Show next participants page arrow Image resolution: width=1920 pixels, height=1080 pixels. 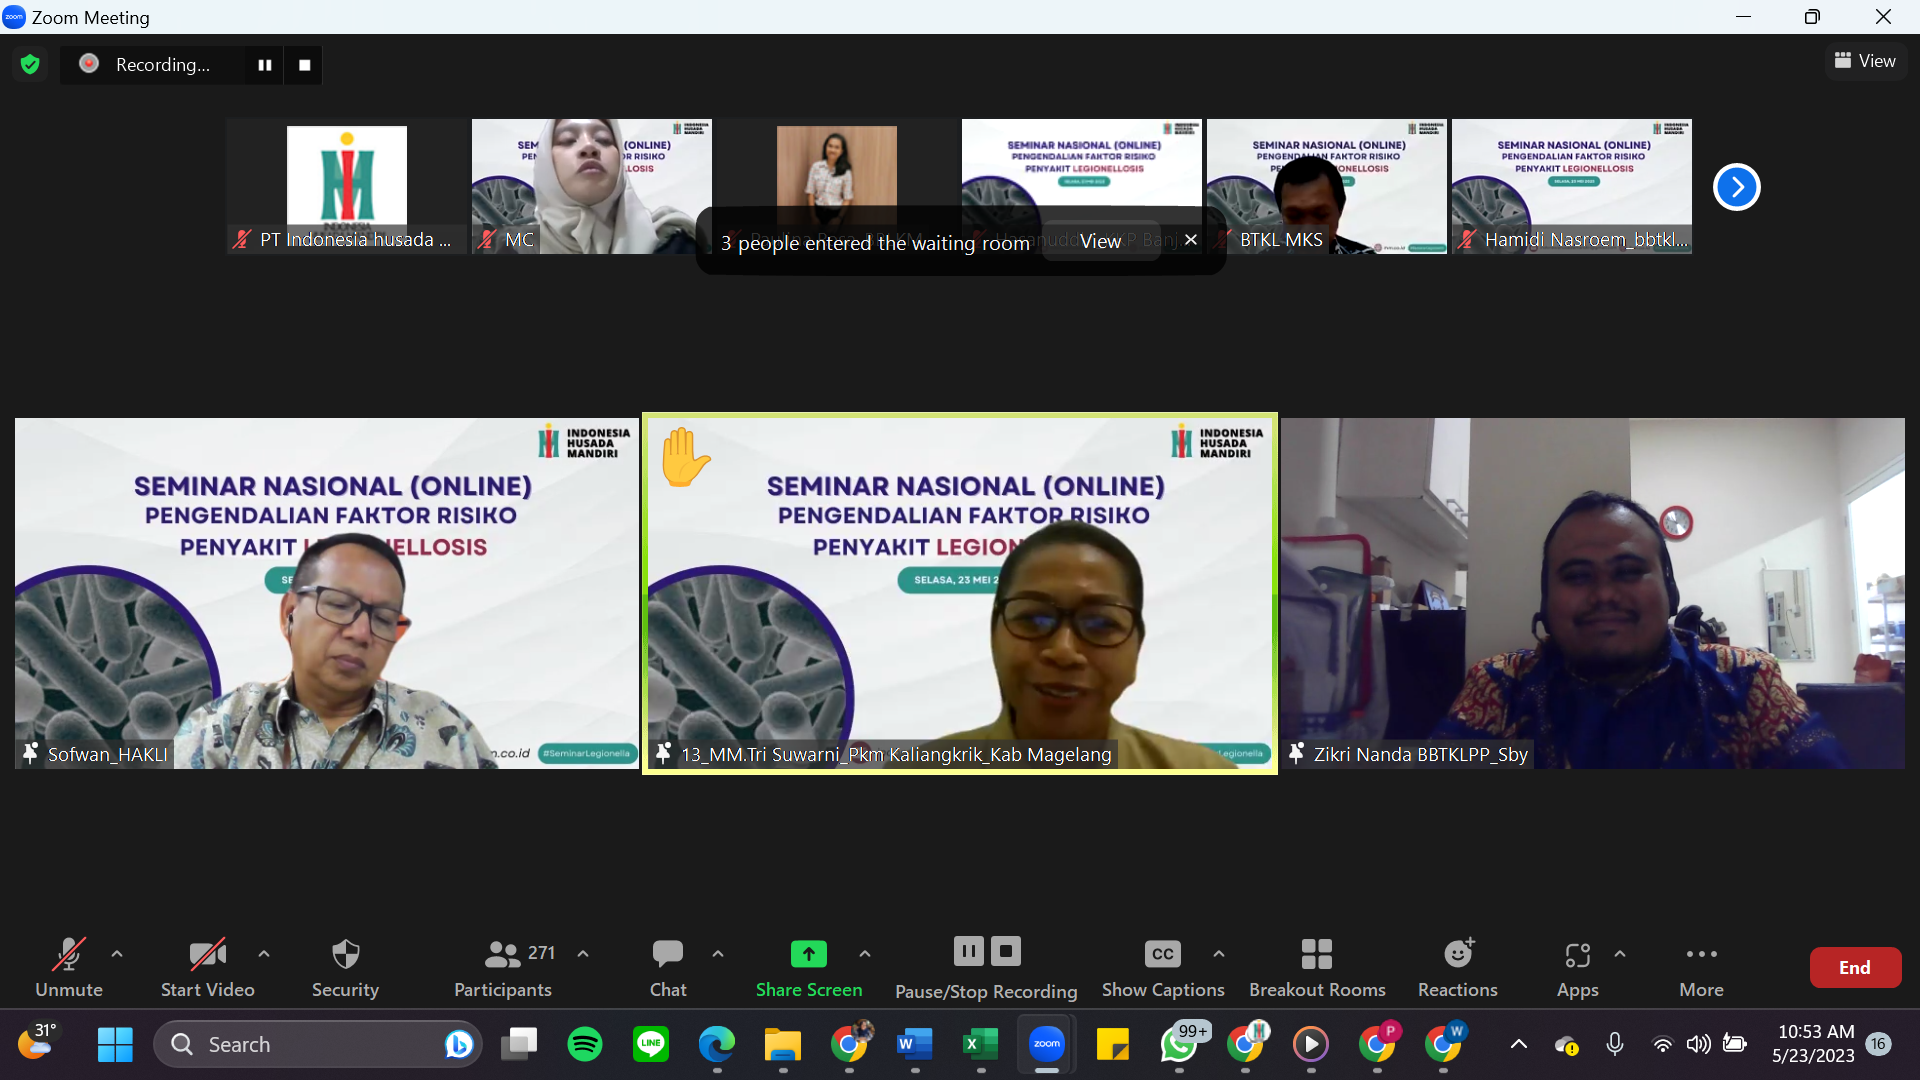tap(1737, 187)
